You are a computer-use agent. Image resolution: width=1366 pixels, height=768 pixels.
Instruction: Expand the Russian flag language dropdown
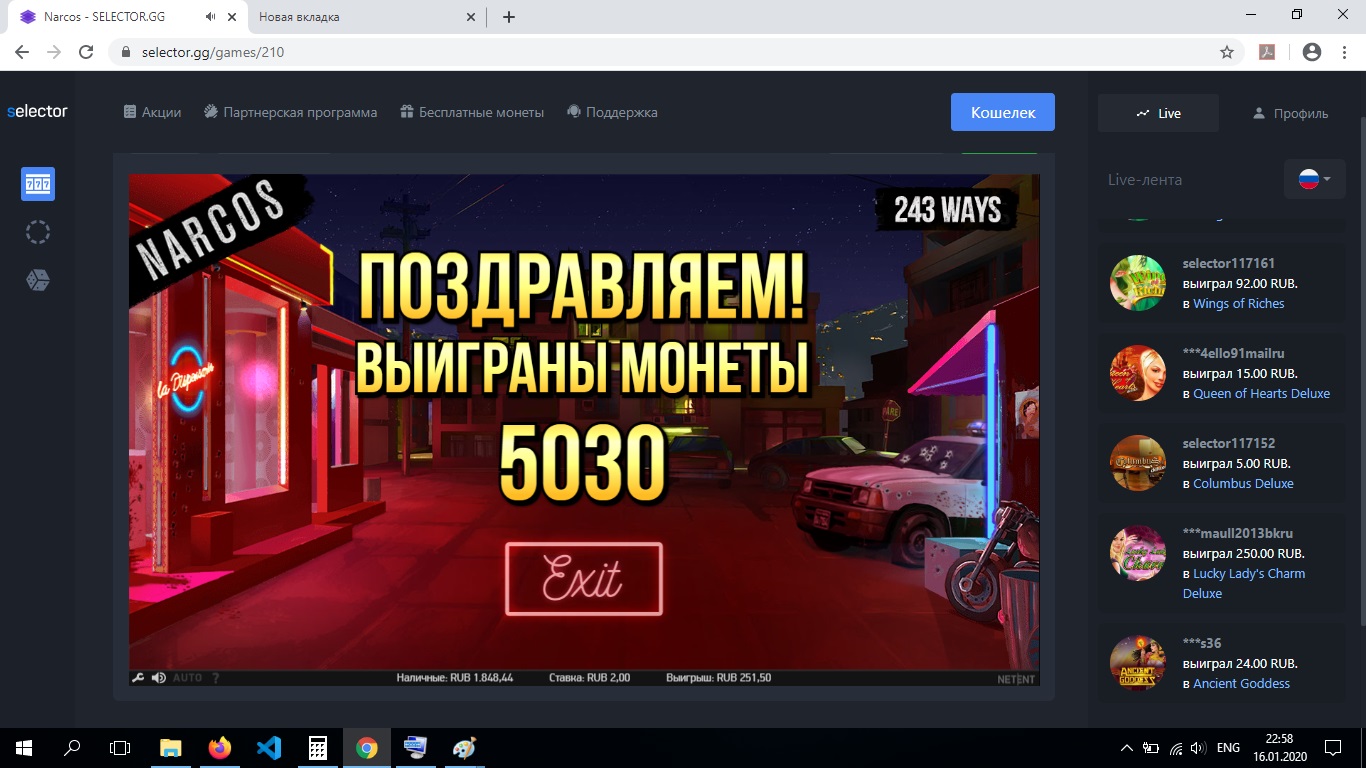pos(1315,179)
